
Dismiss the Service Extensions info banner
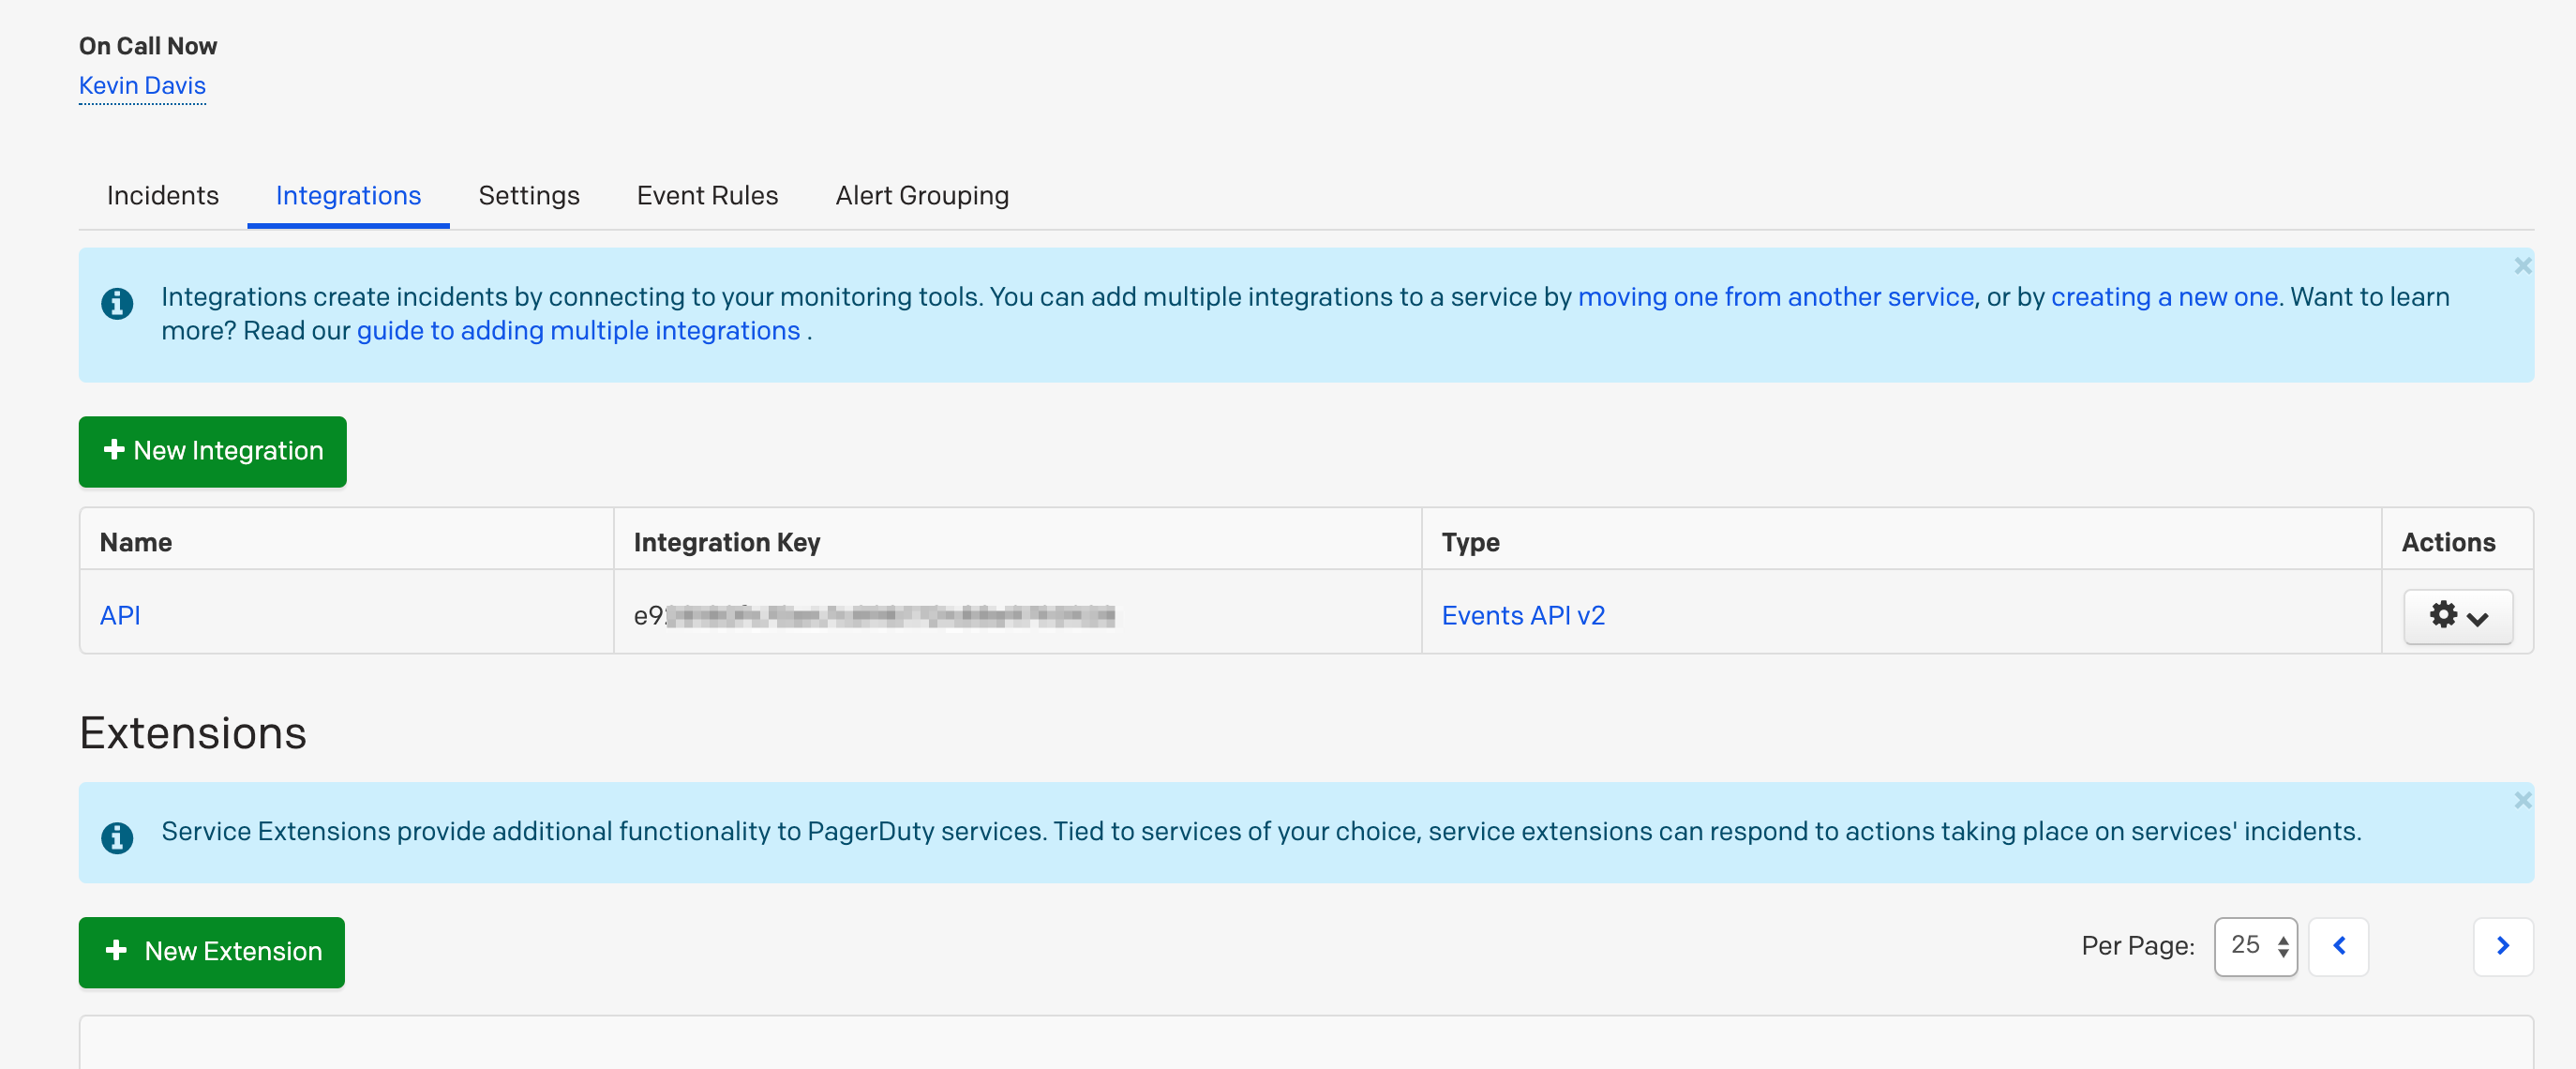(2522, 800)
